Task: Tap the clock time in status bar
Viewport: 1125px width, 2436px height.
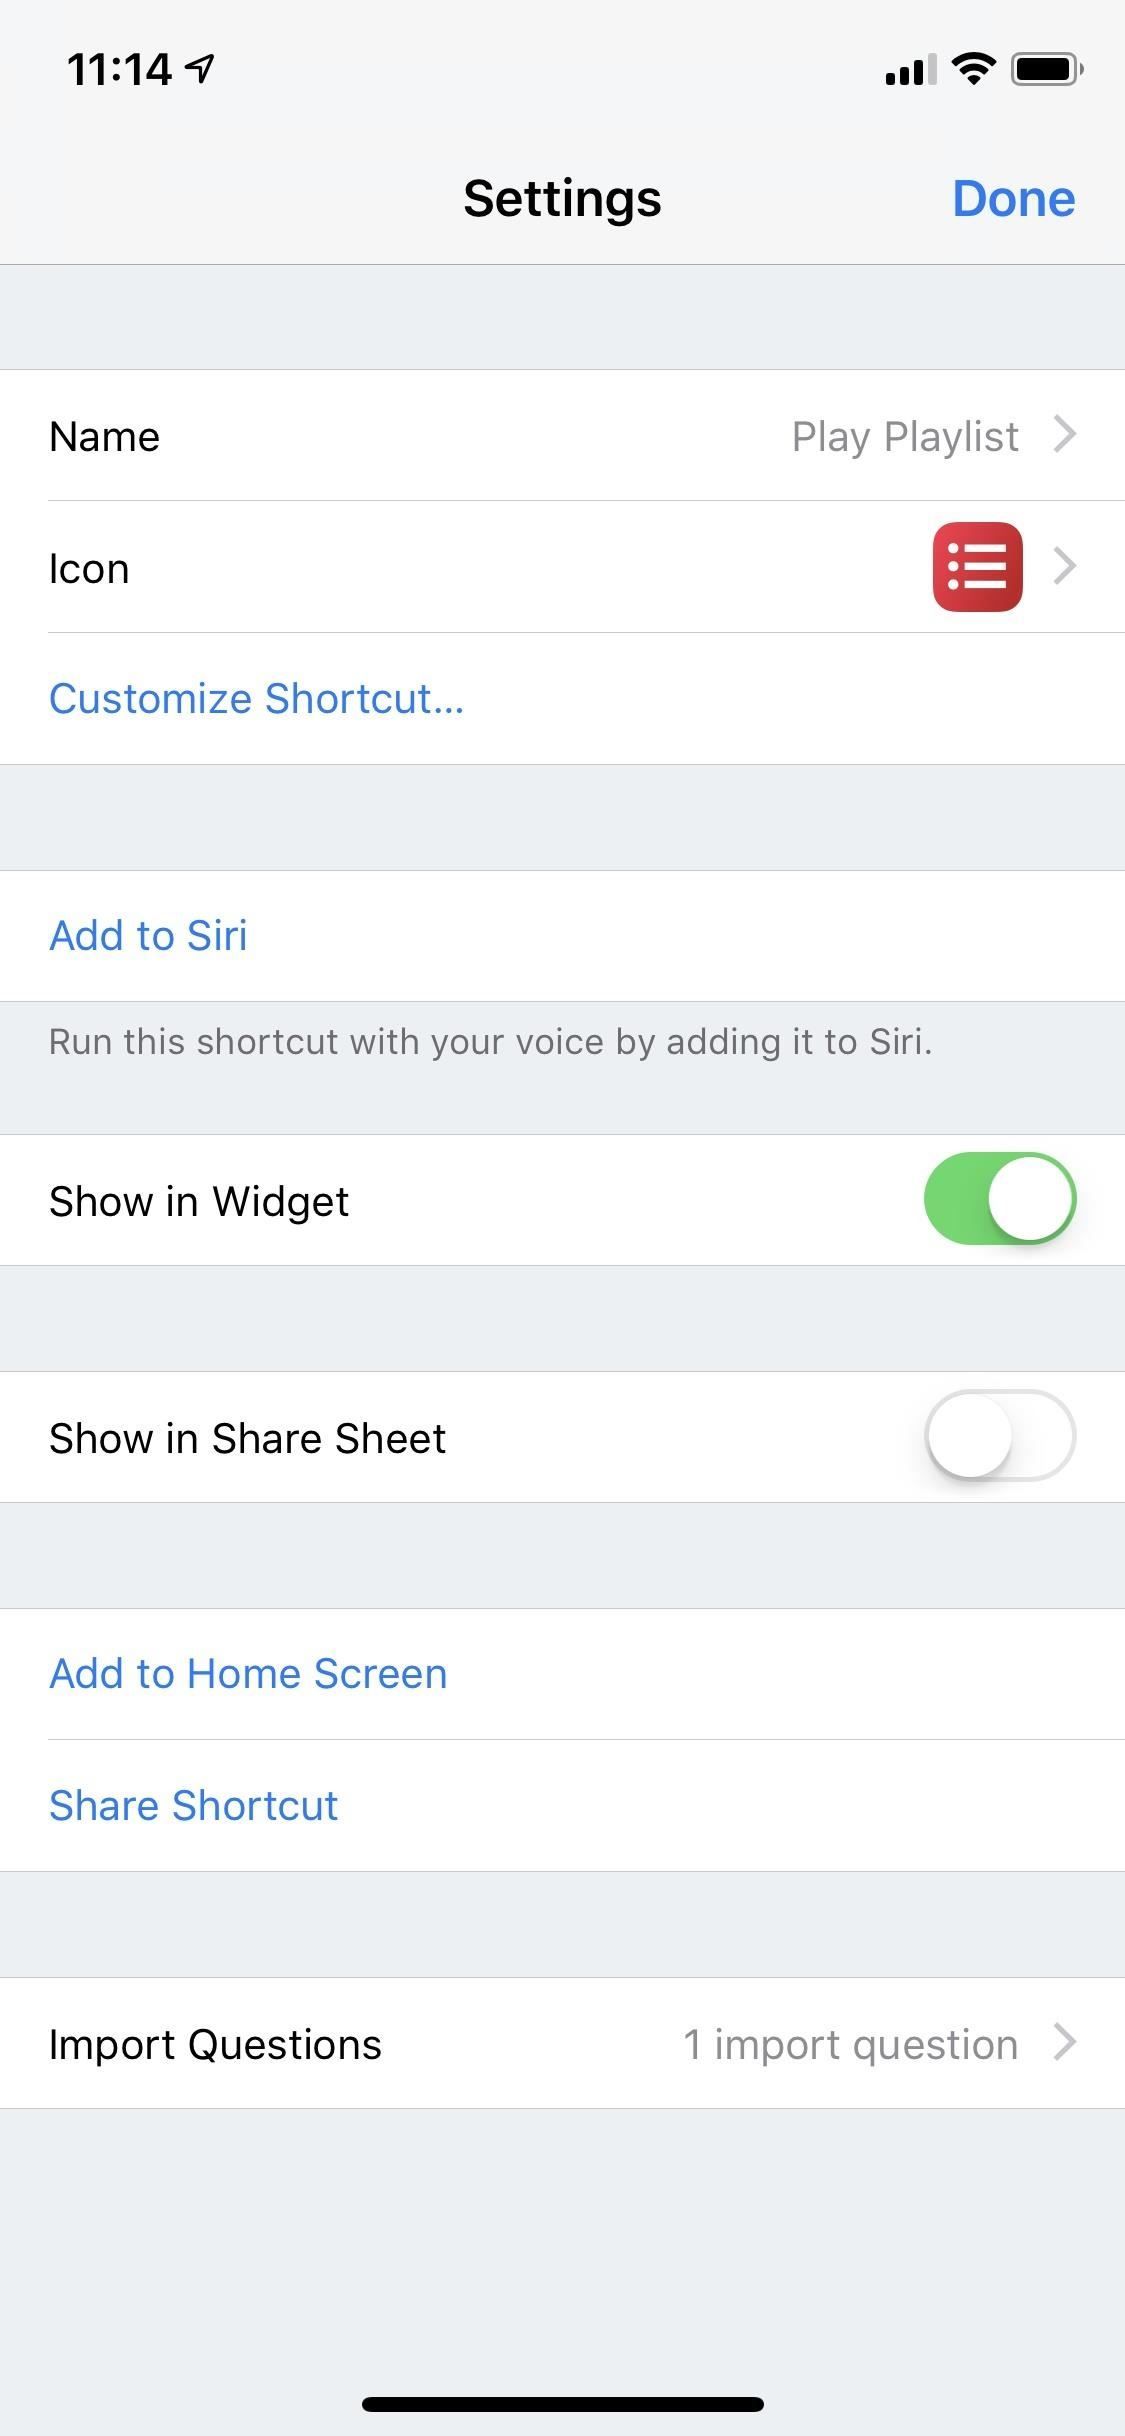Action: [x=118, y=70]
